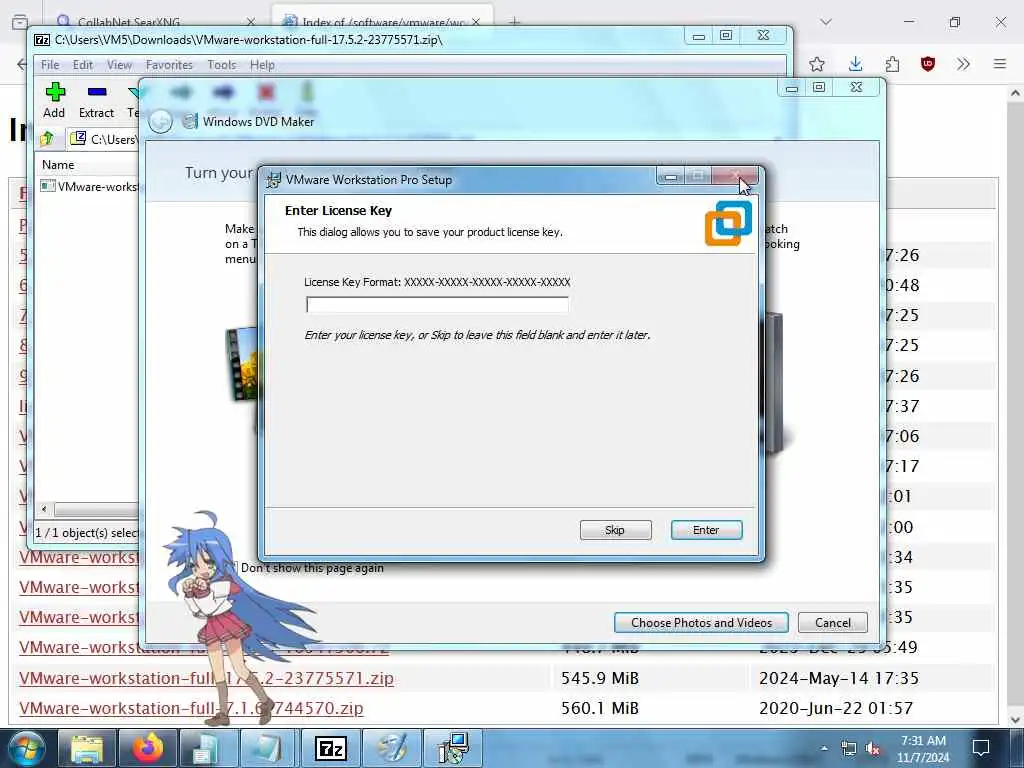
Task: Open the Edit menu in 7-Zip
Action: pos(82,65)
